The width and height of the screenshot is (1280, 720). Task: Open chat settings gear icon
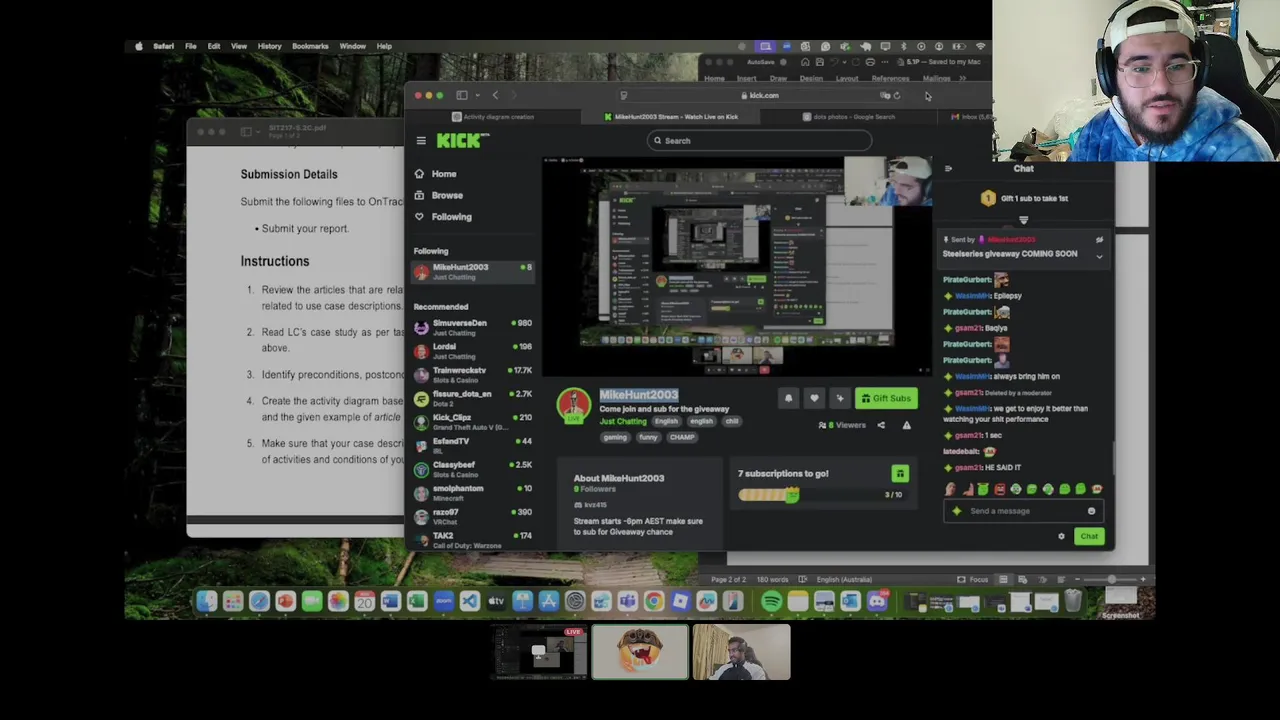click(1061, 537)
